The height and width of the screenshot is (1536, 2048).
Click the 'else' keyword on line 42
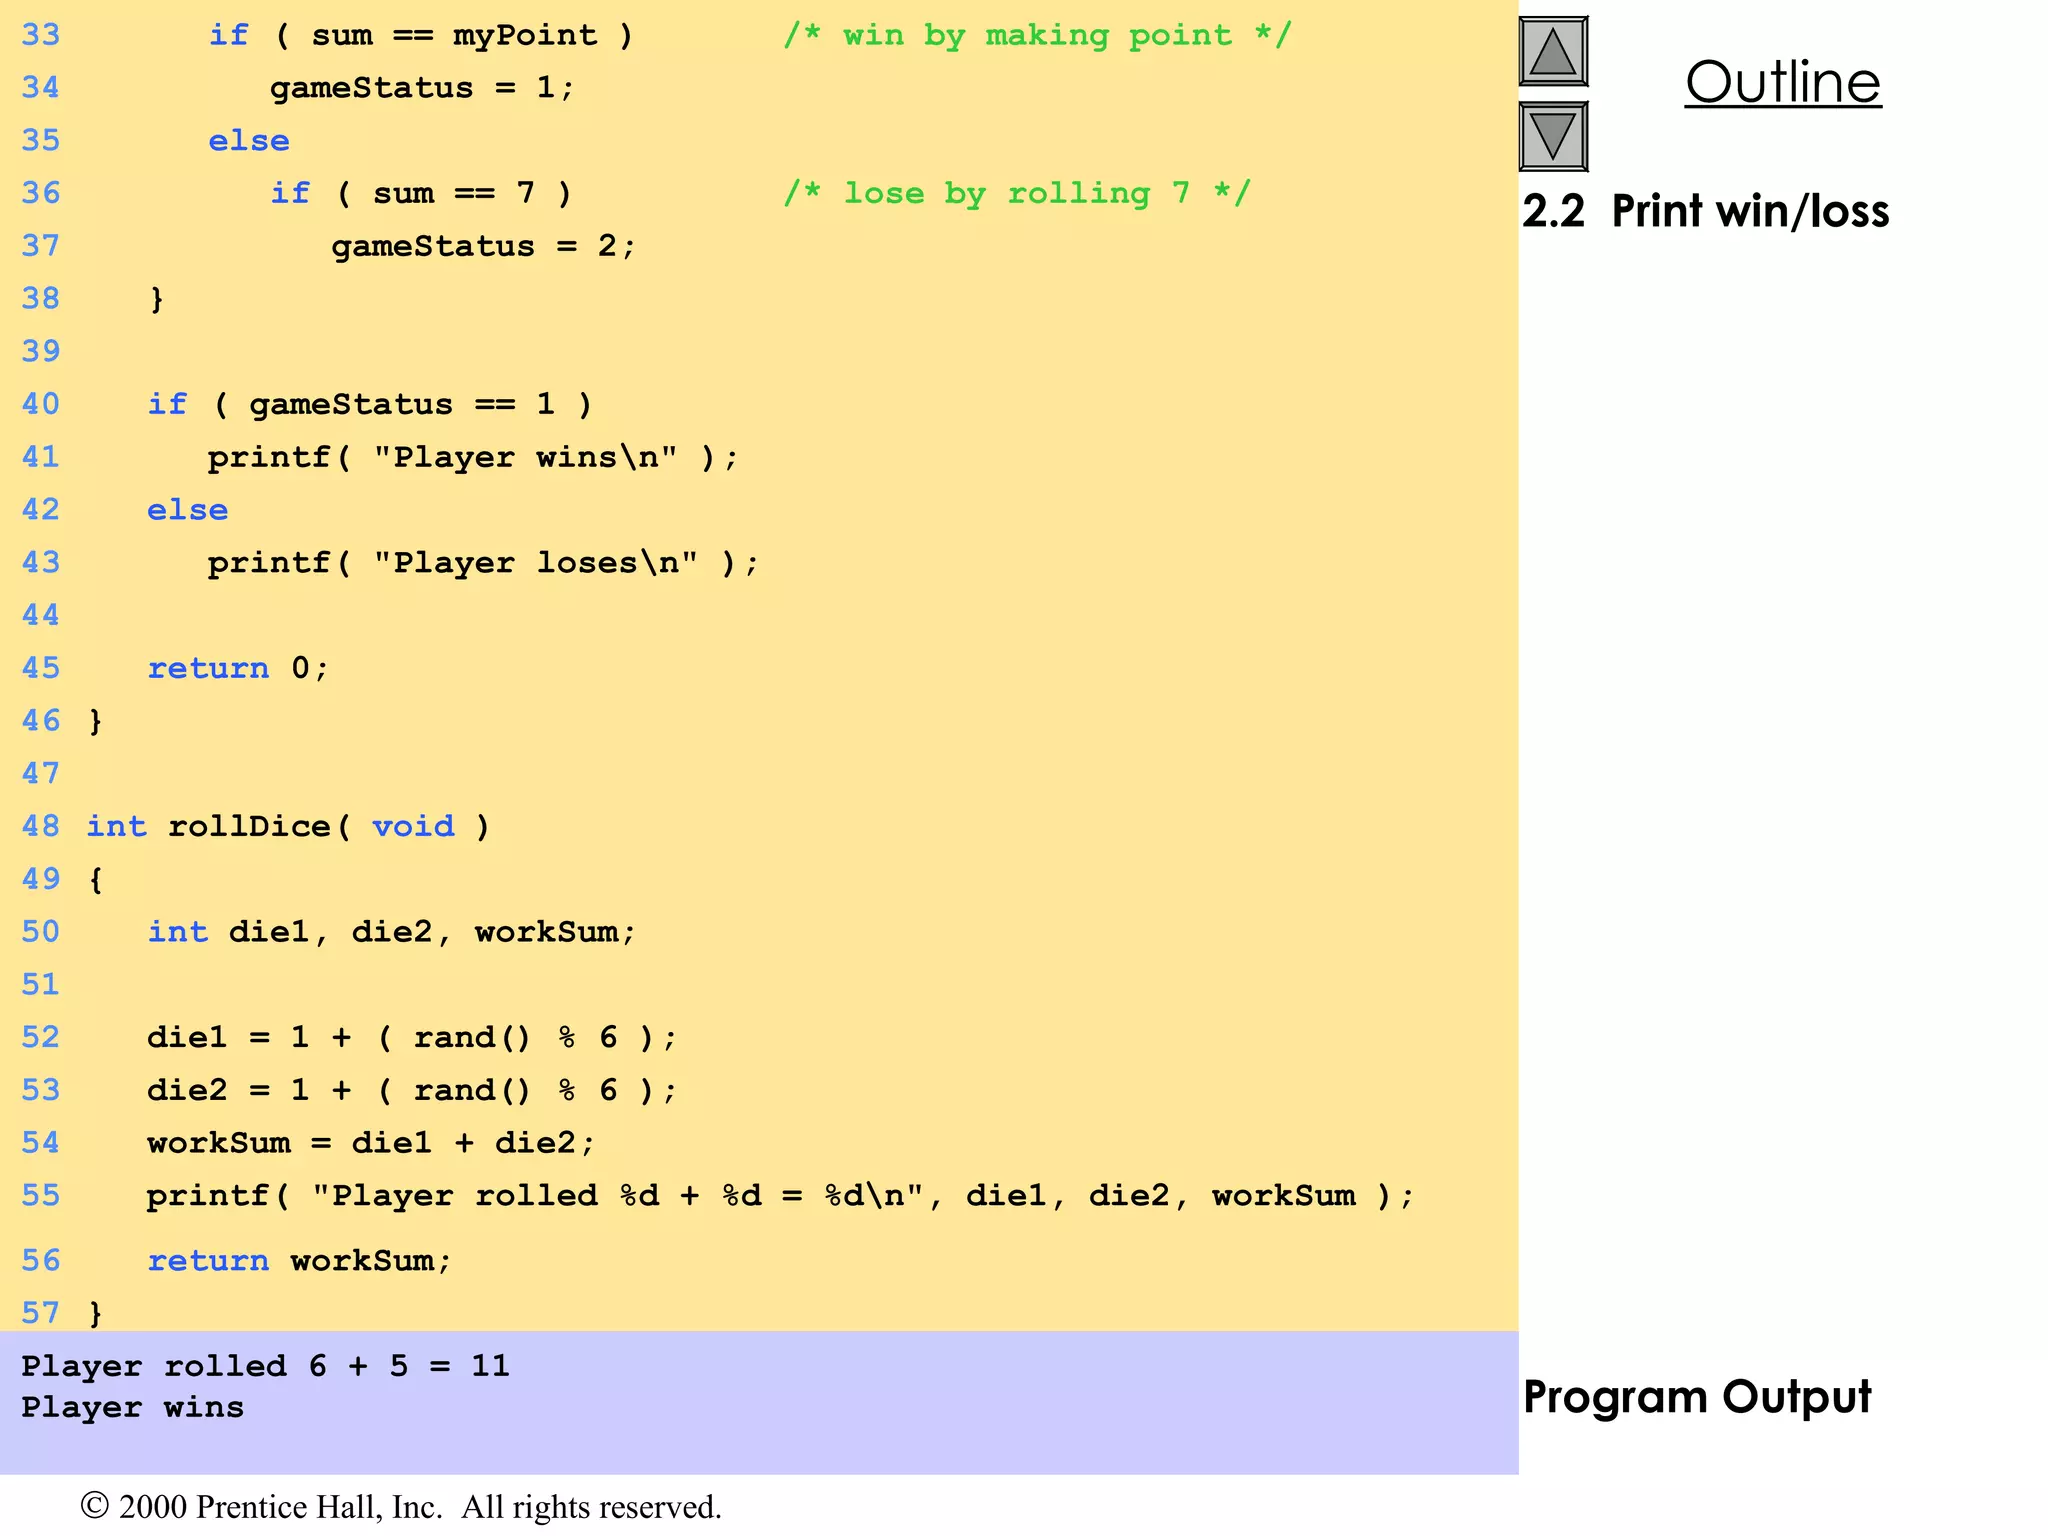click(188, 510)
